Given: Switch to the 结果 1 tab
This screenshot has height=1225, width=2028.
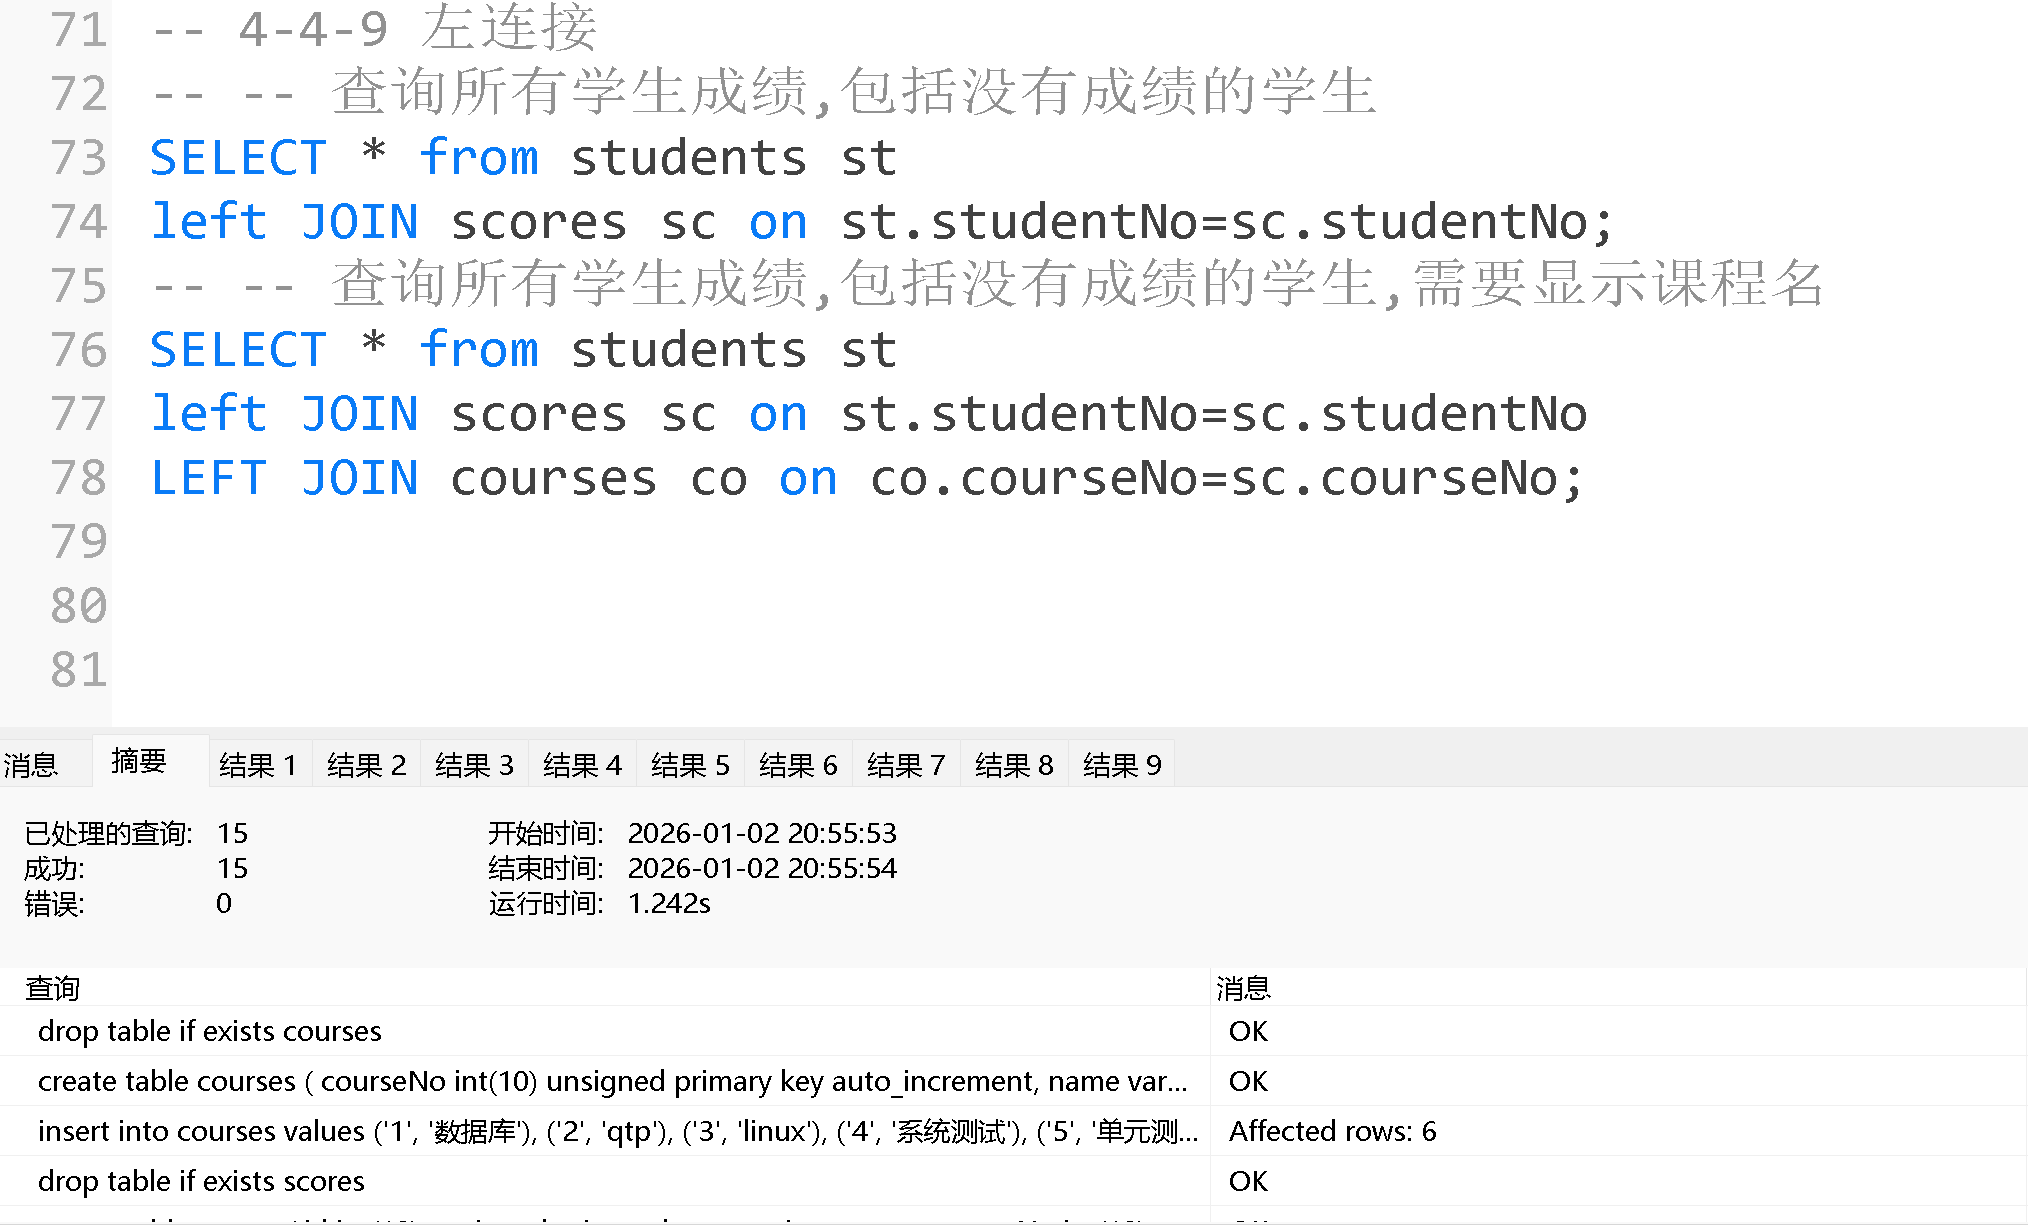Looking at the screenshot, I should tap(257, 765).
